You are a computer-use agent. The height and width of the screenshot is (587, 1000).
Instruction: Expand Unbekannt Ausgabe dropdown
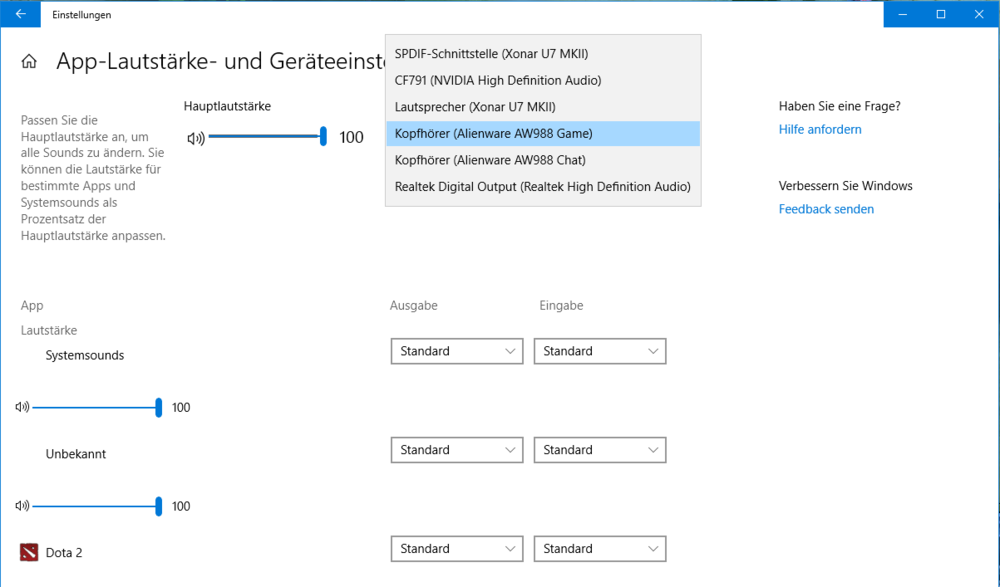pos(457,450)
